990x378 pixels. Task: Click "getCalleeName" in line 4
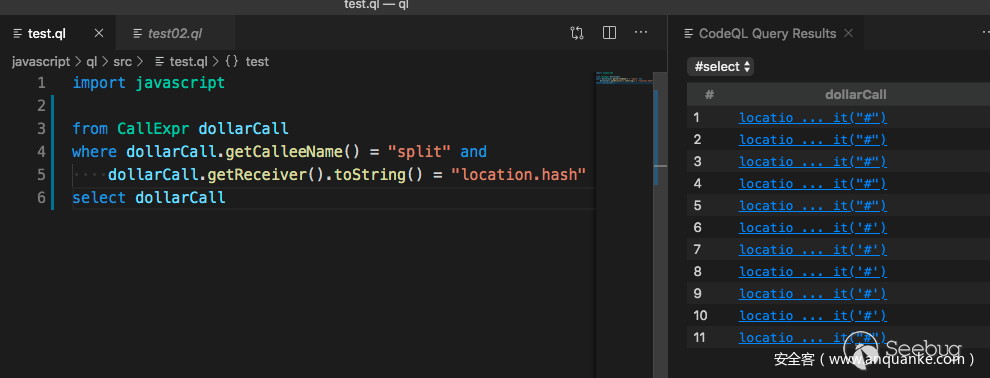coord(283,152)
